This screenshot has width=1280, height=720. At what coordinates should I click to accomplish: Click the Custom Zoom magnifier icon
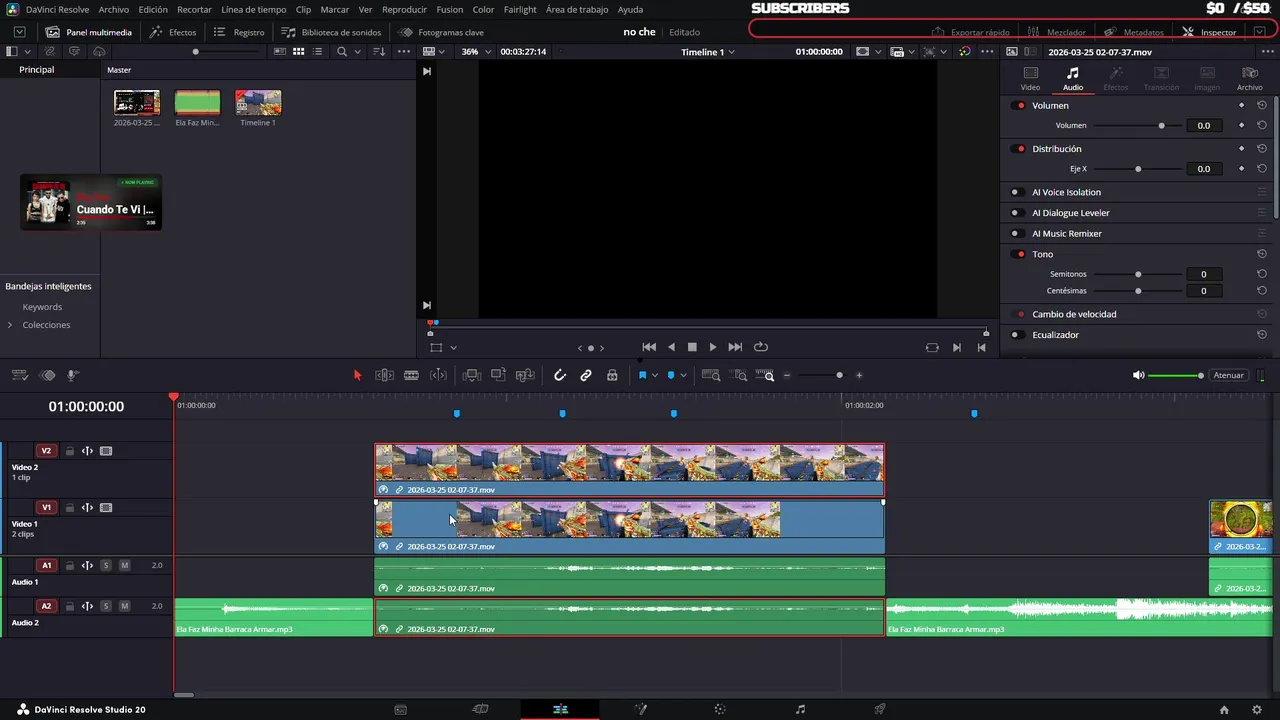click(x=766, y=375)
